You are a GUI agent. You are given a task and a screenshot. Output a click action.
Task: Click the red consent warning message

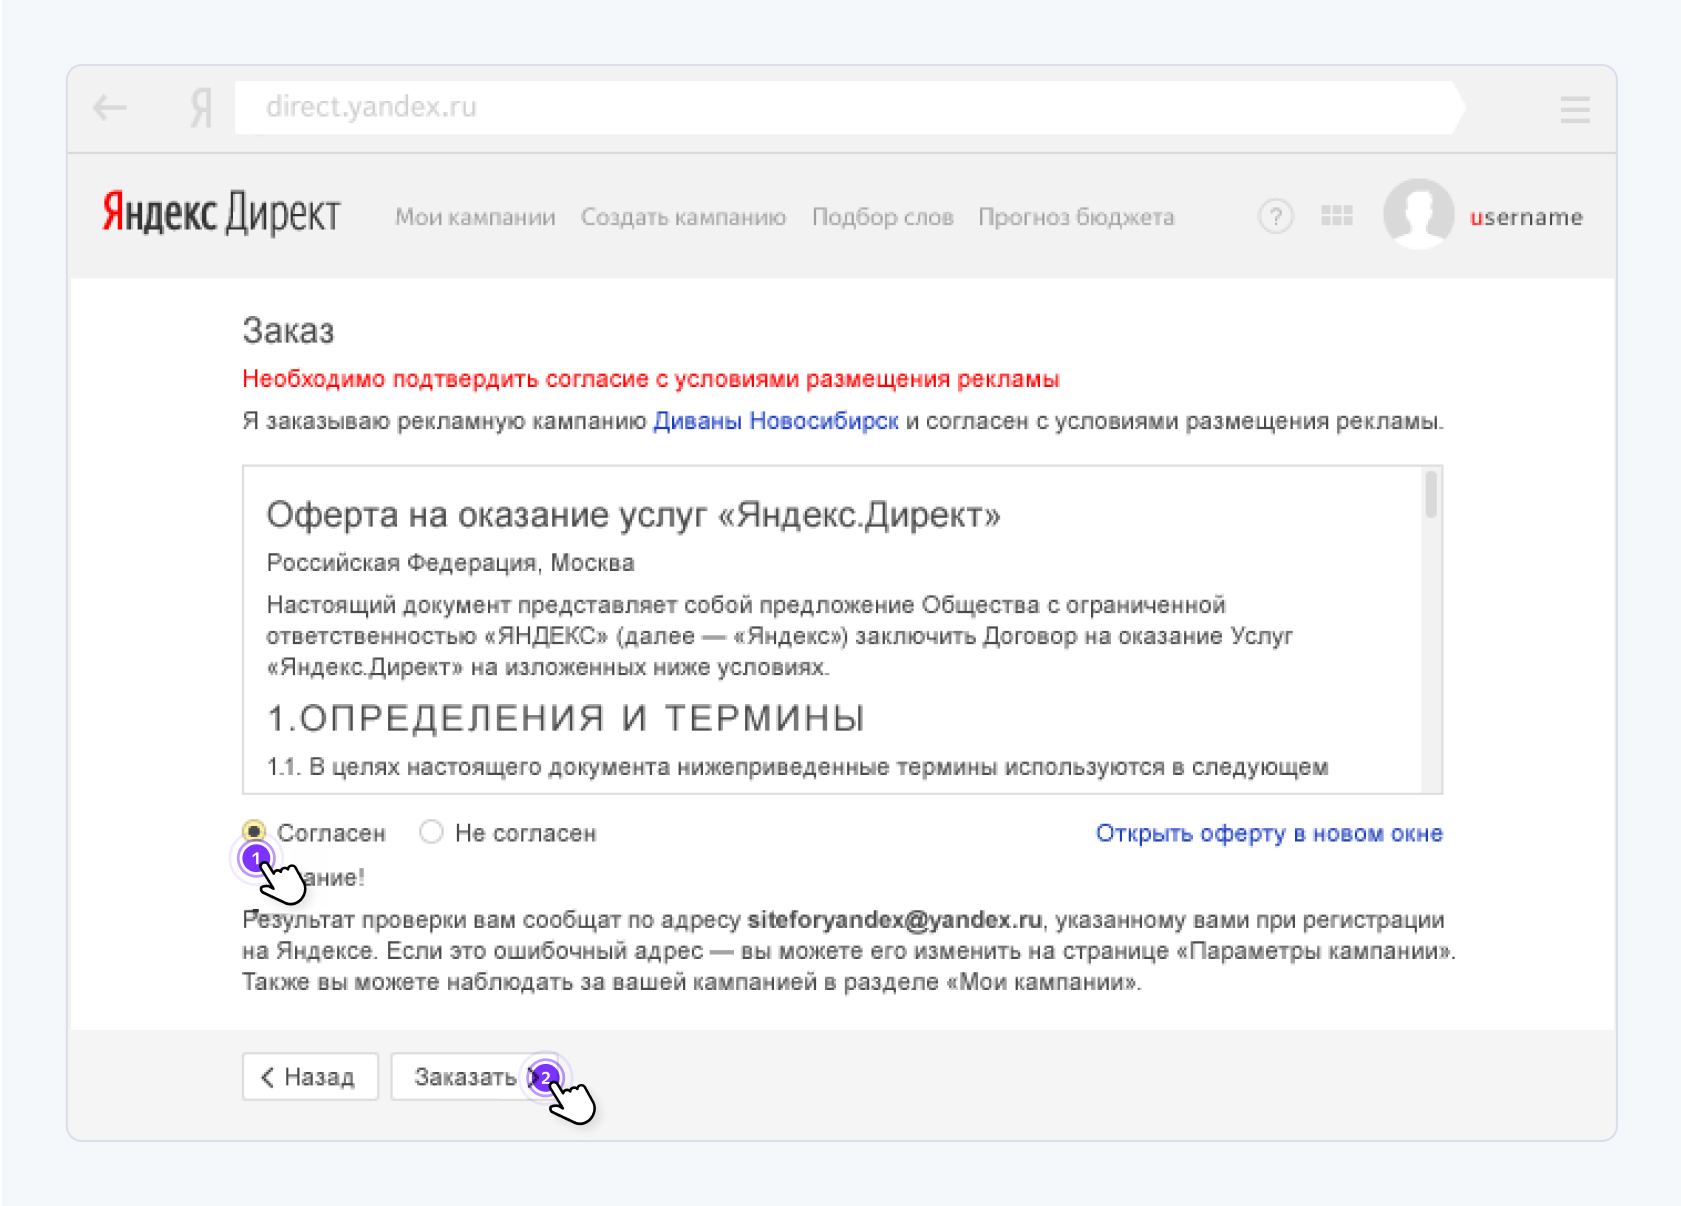click(651, 379)
